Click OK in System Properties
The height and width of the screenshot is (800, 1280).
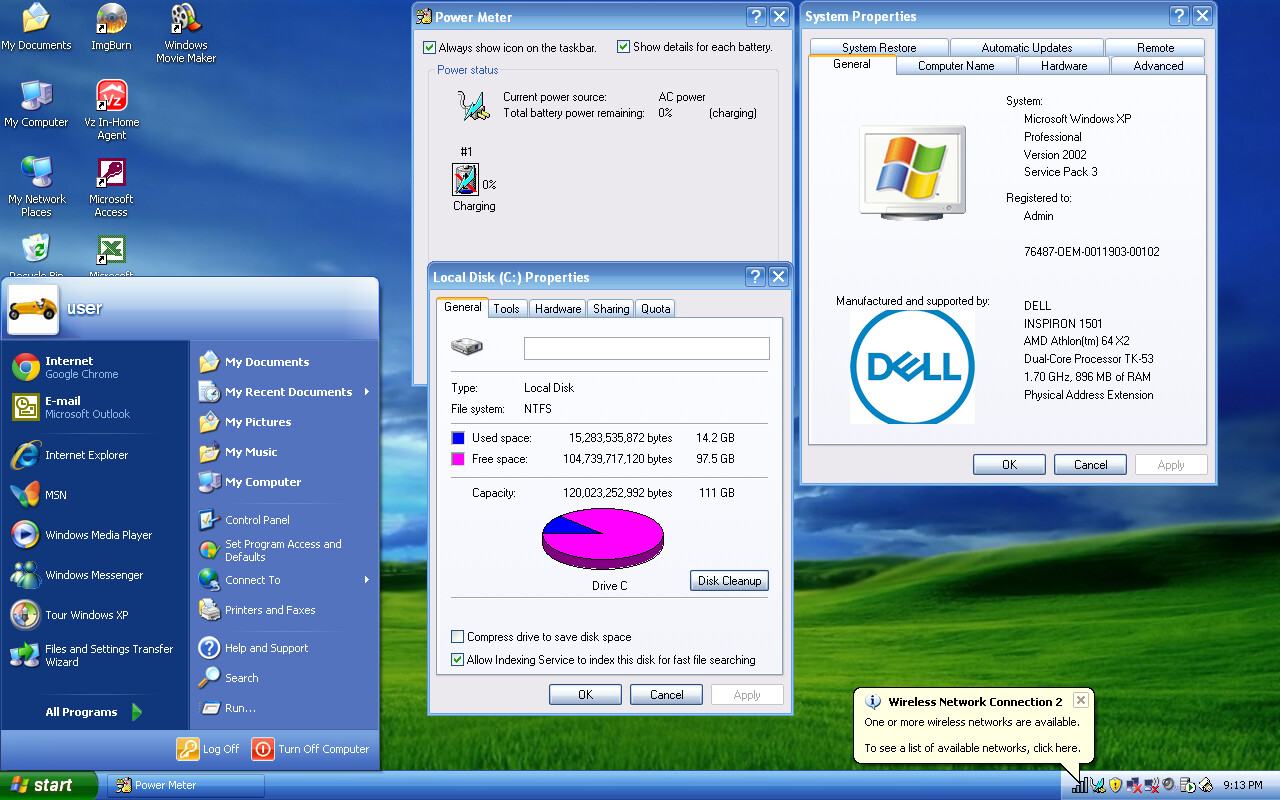pyautogui.click(x=1009, y=465)
